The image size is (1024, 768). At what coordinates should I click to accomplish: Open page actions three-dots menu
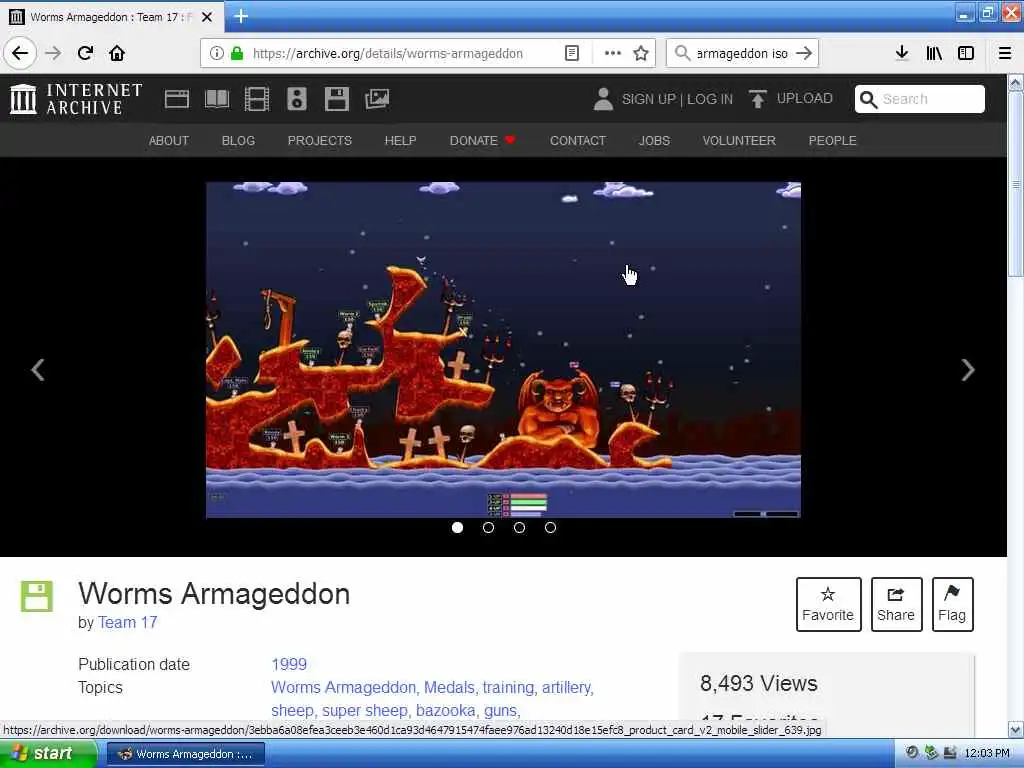coord(613,54)
